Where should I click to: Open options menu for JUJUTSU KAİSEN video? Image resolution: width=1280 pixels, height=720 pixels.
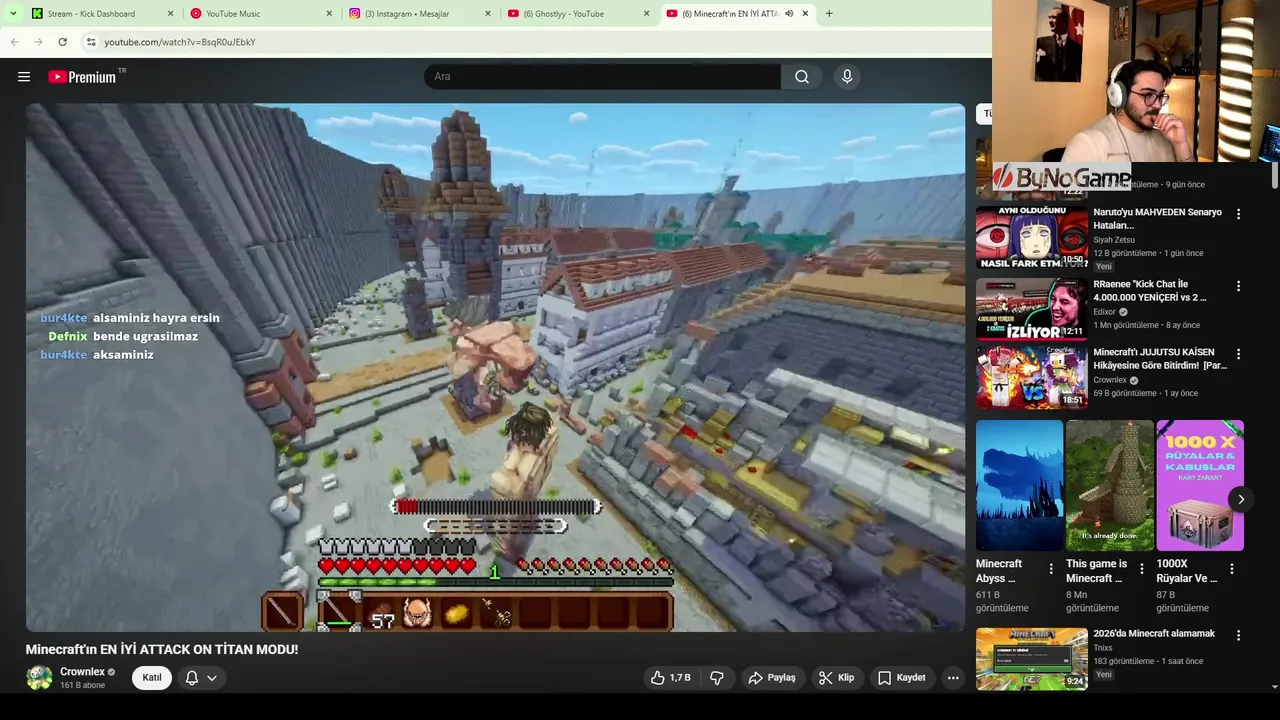point(1238,354)
